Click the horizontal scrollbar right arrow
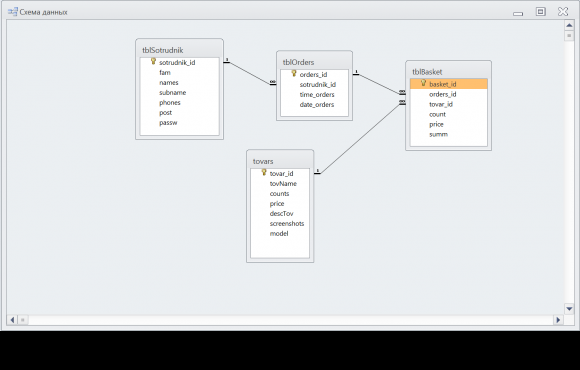Image resolution: width=580 pixels, height=370 pixels. click(558, 320)
